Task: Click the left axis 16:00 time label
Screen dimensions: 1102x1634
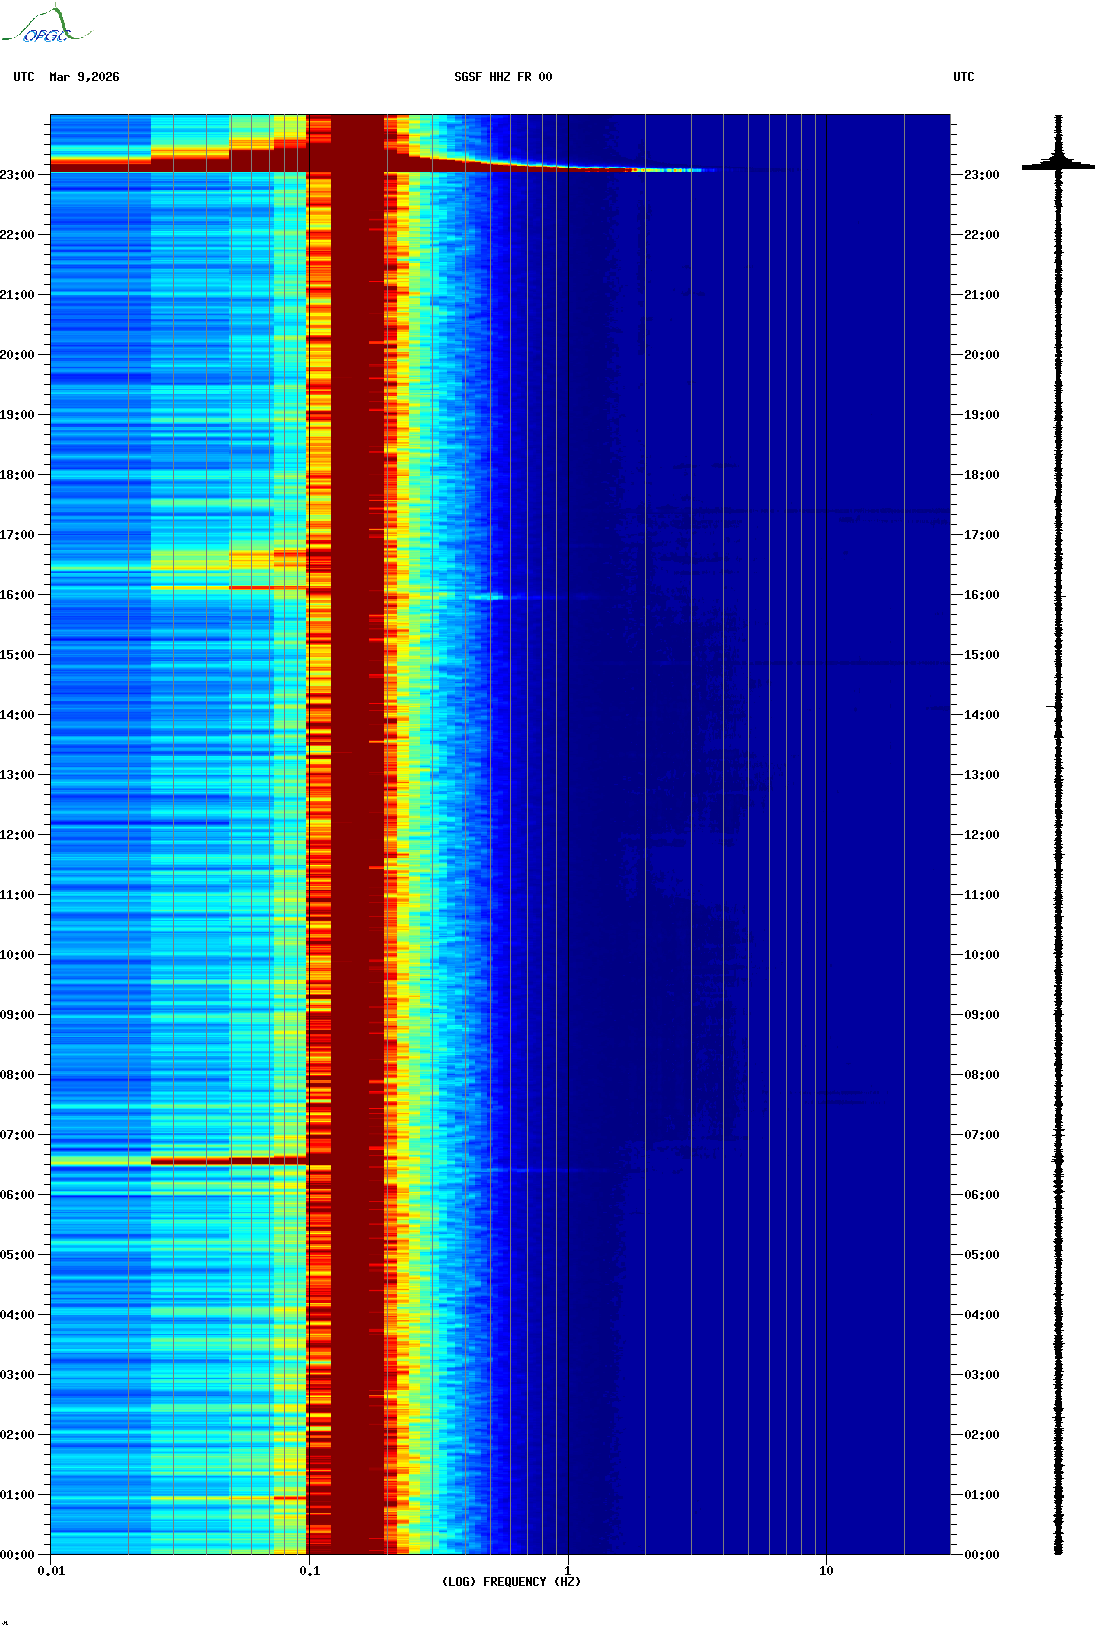Action: pyautogui.click(x=17, y=595)
